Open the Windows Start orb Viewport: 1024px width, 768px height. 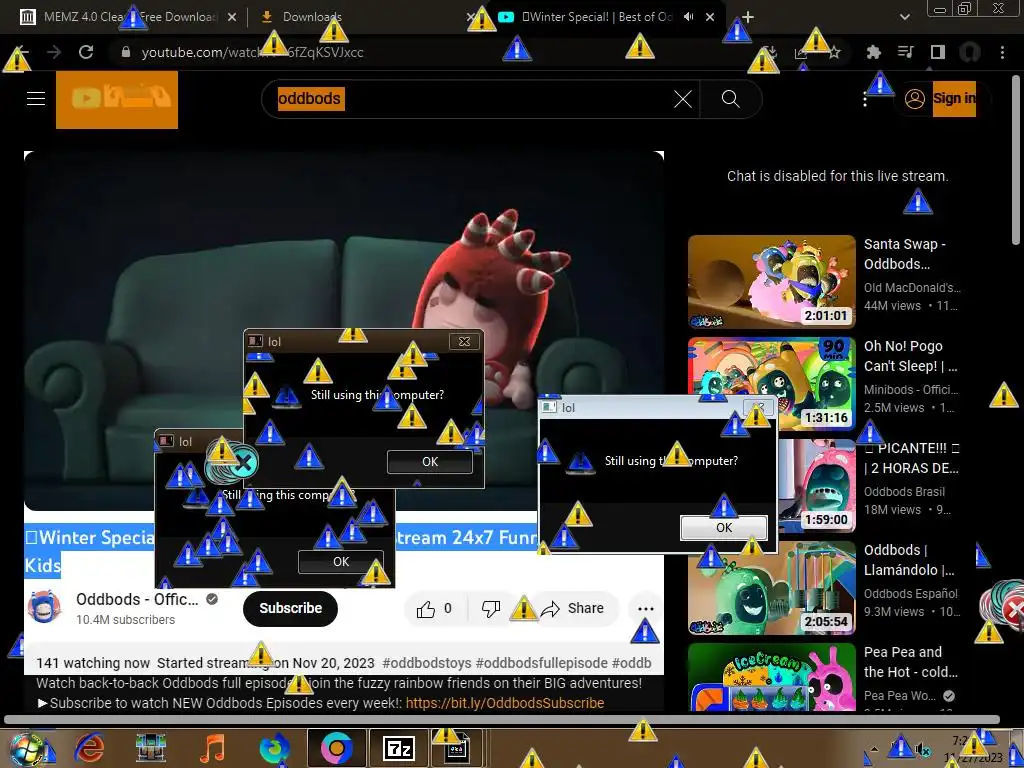click(x=26, y=748)
